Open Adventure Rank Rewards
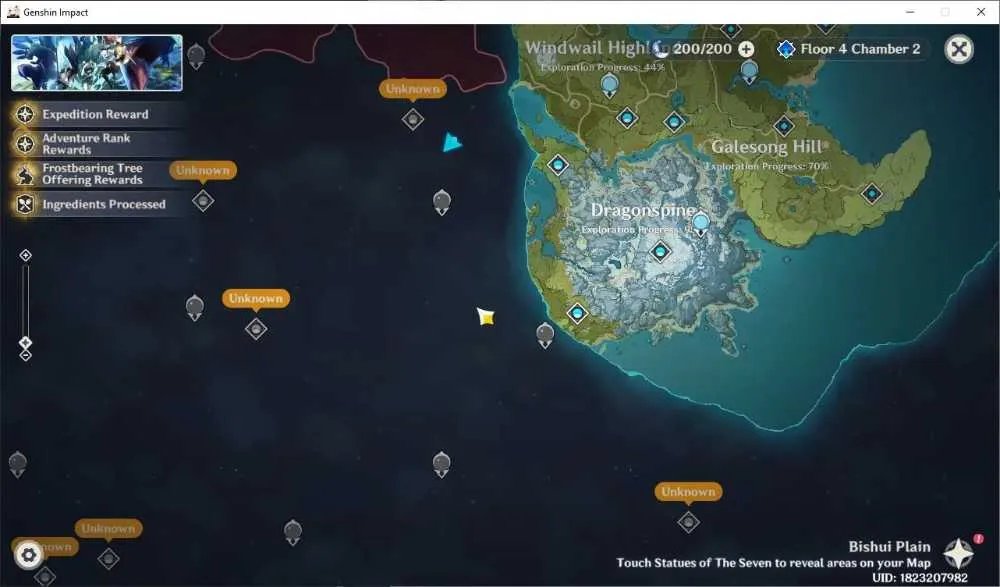Screen dimensions: 1000x587 (x=97, y=144)
